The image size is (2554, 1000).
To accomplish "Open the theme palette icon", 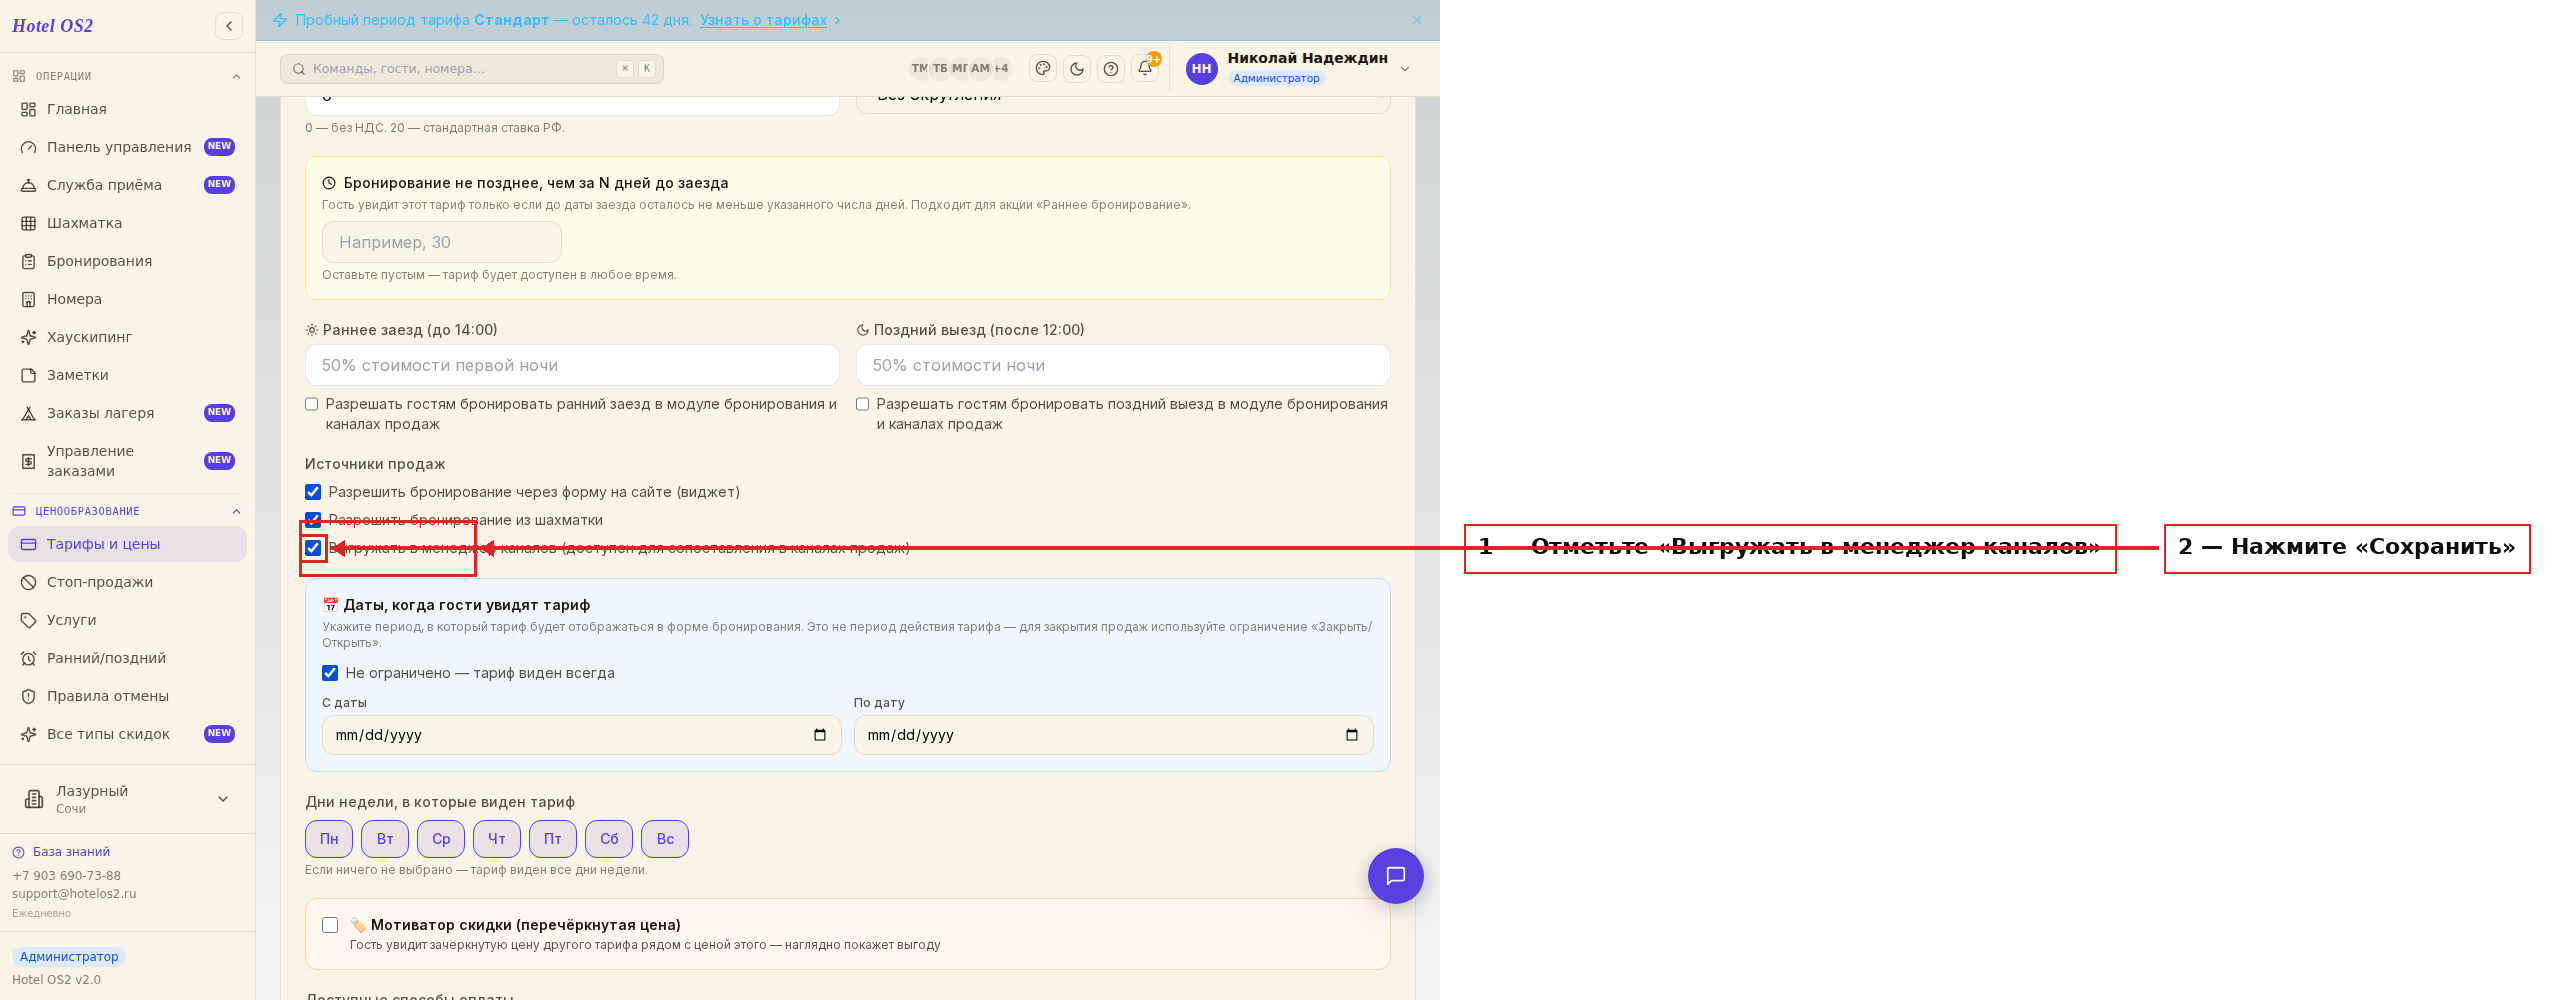I will pos(1043,69).
